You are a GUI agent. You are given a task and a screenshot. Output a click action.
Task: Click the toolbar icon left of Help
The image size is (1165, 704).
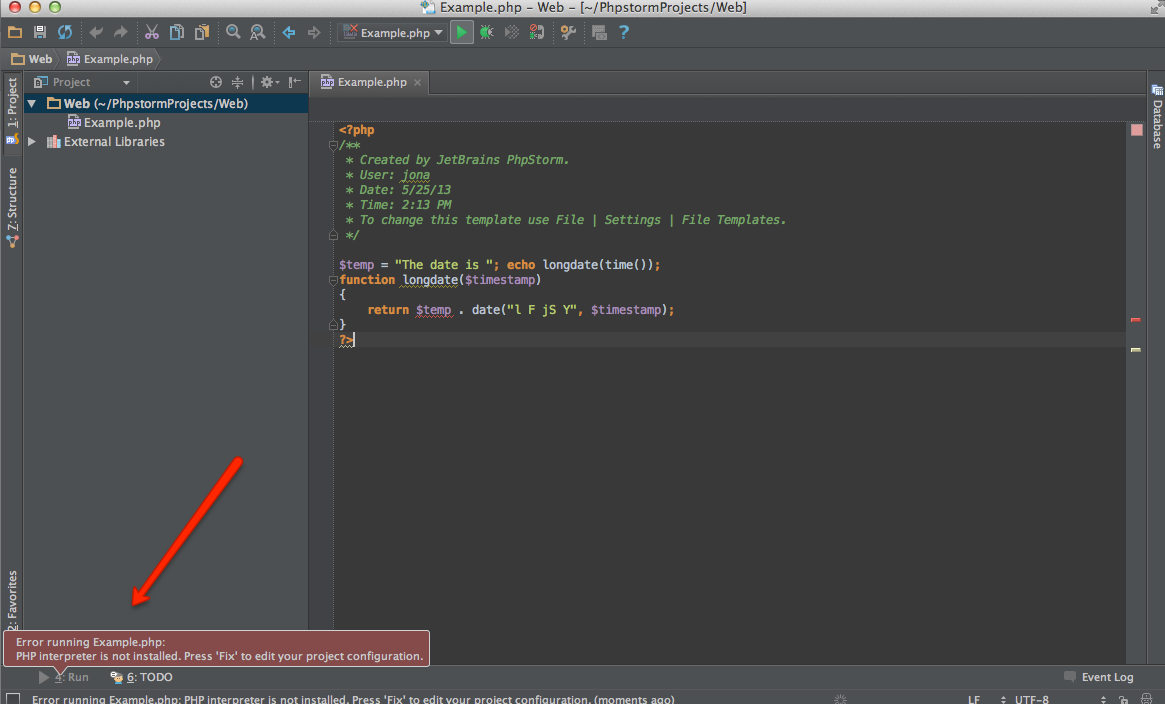(x=600, y=33)
